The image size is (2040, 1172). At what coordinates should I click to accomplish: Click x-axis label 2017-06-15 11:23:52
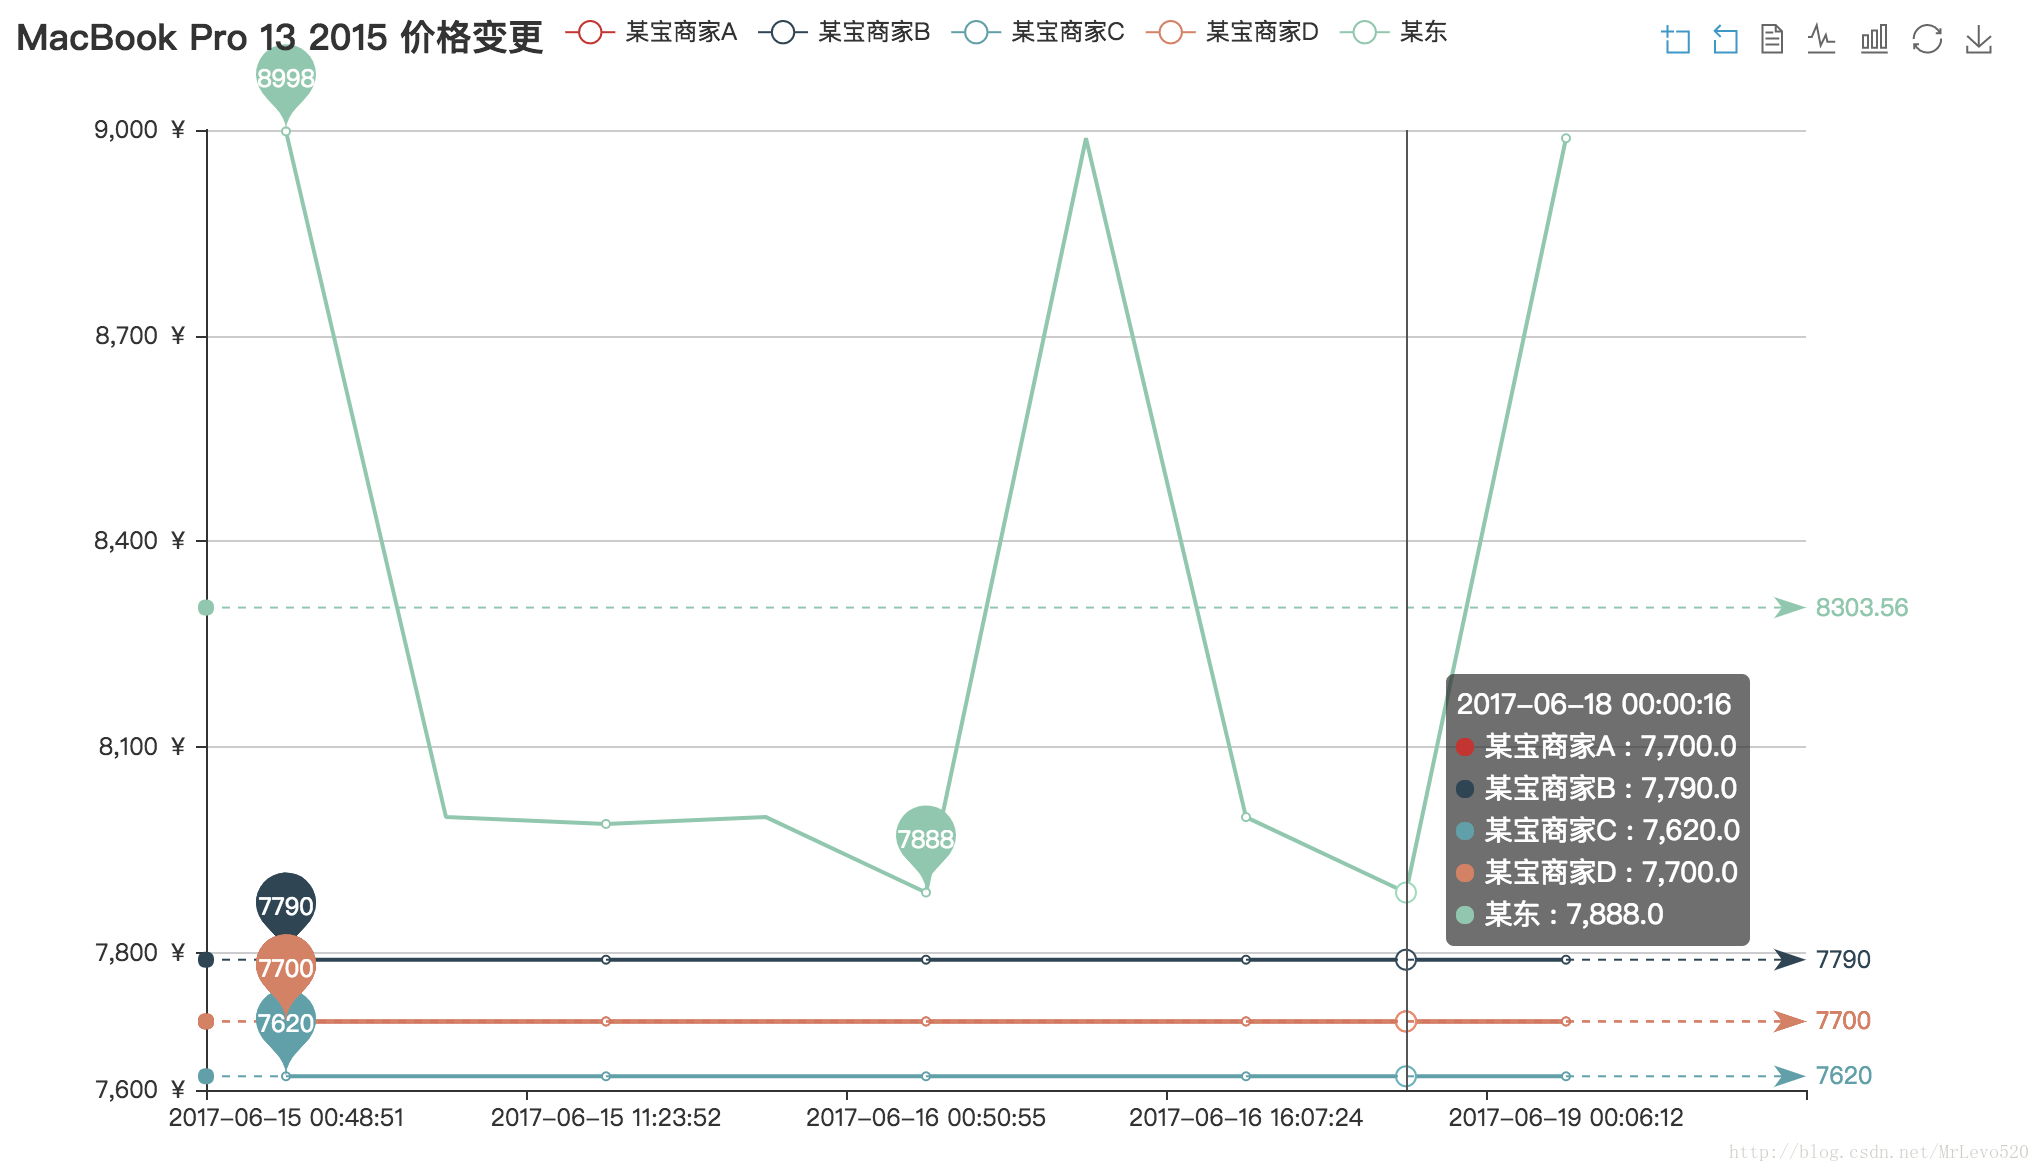pos(606,1118)
